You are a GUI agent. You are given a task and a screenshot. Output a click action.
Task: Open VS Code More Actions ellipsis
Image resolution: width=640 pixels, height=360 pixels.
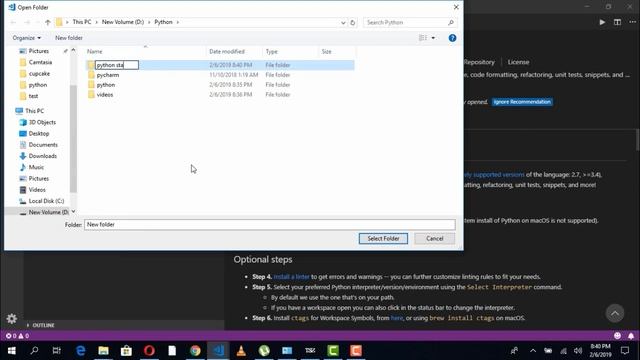coord(632,22)
